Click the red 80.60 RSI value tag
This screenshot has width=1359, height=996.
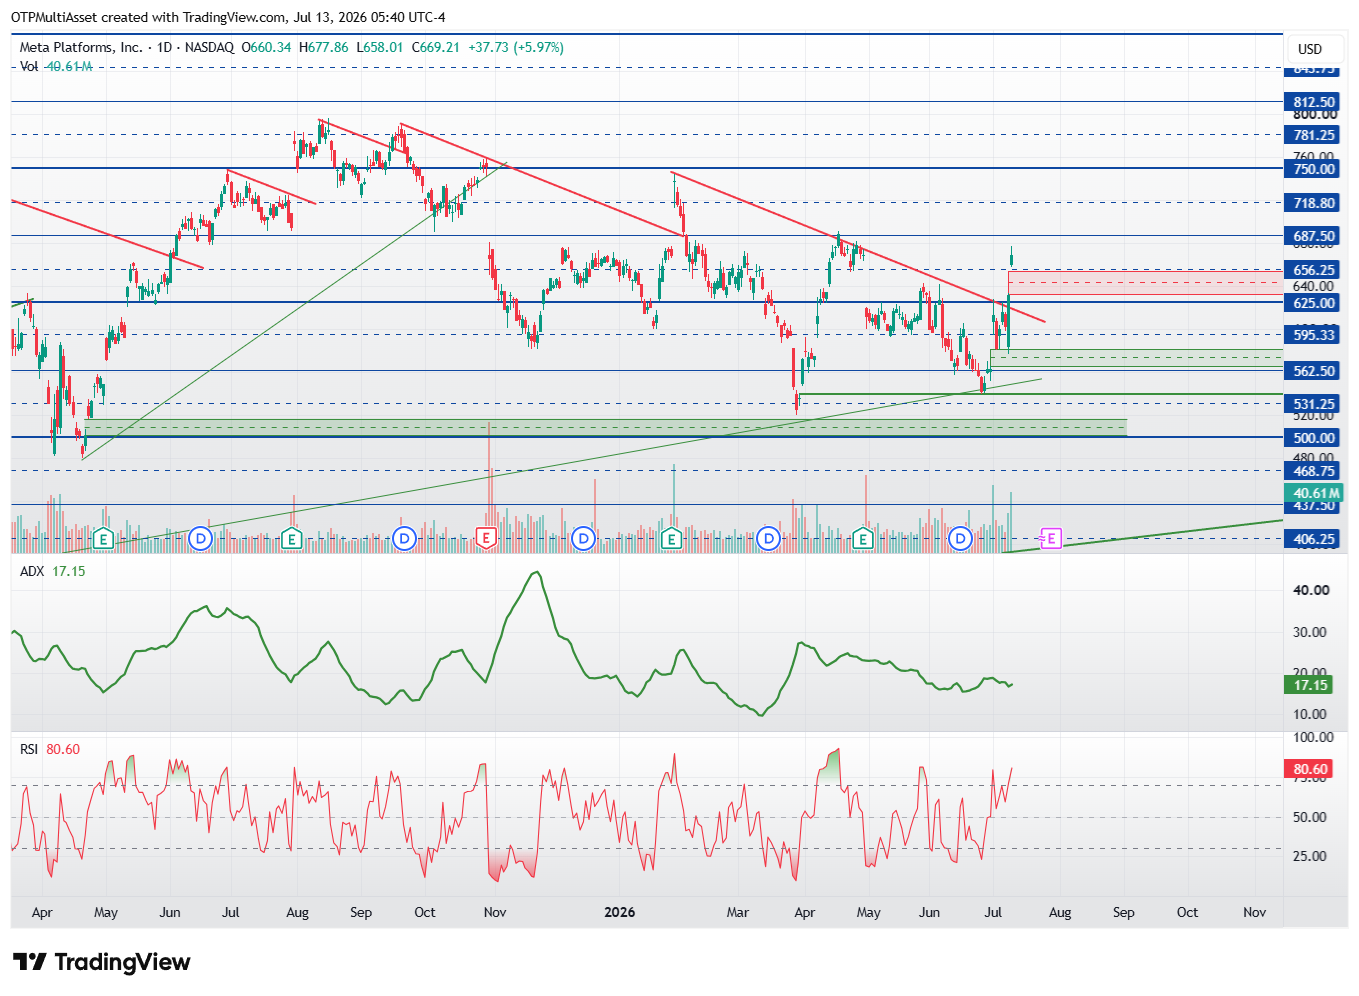click(1310, 769)
